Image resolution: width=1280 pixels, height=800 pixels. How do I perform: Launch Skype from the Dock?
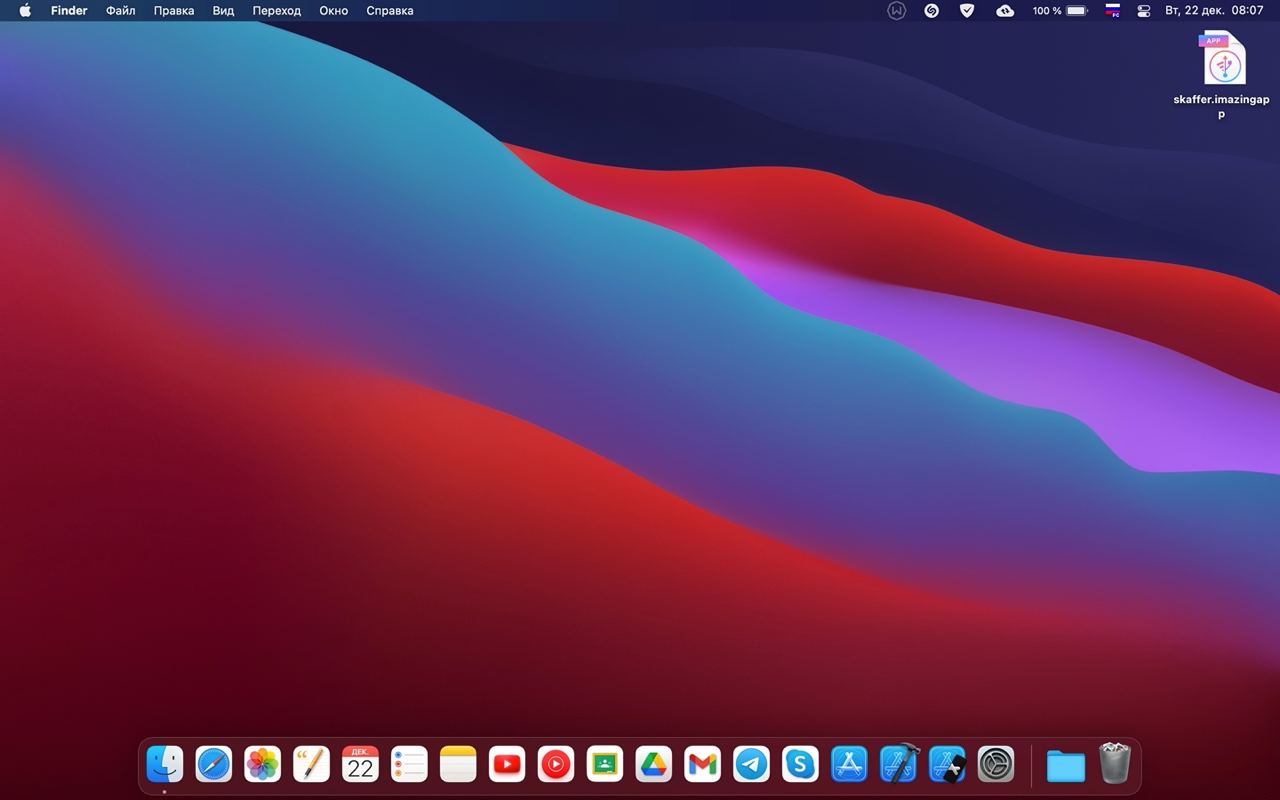pos(800,765)
